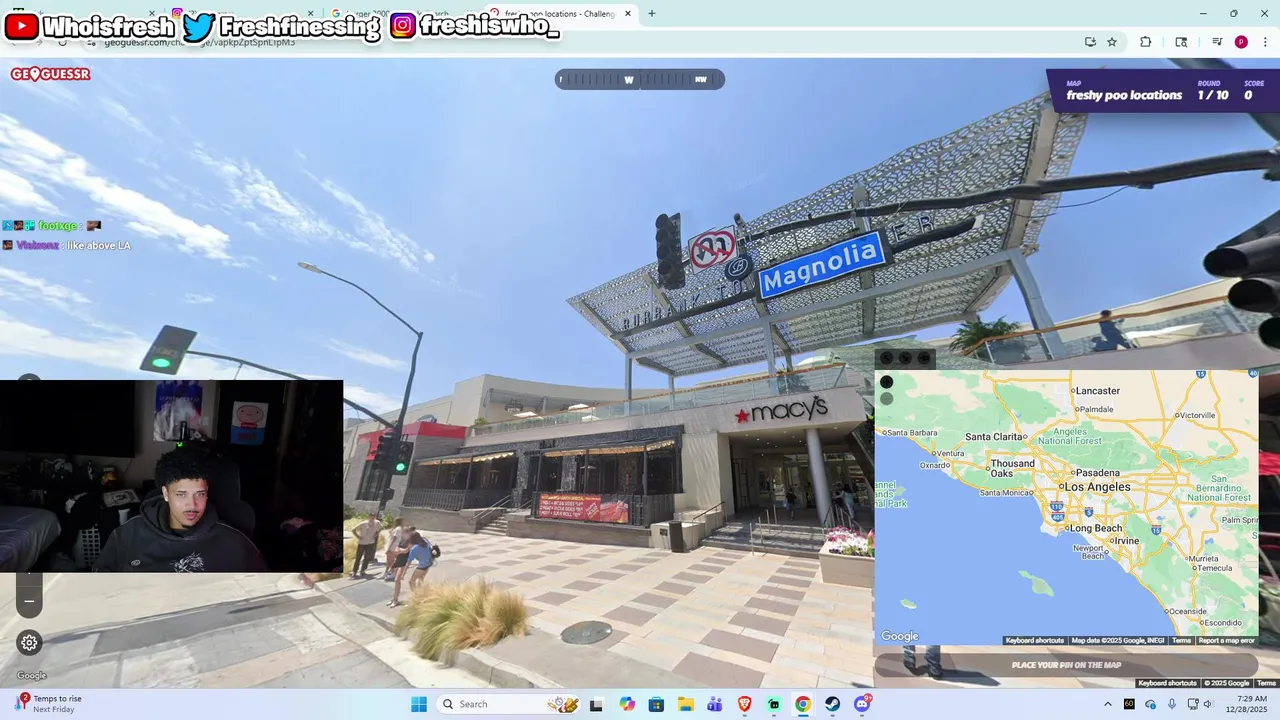Open Steam from taskbar
Viewport: 1280px width, 720px height.
point(832,704)
